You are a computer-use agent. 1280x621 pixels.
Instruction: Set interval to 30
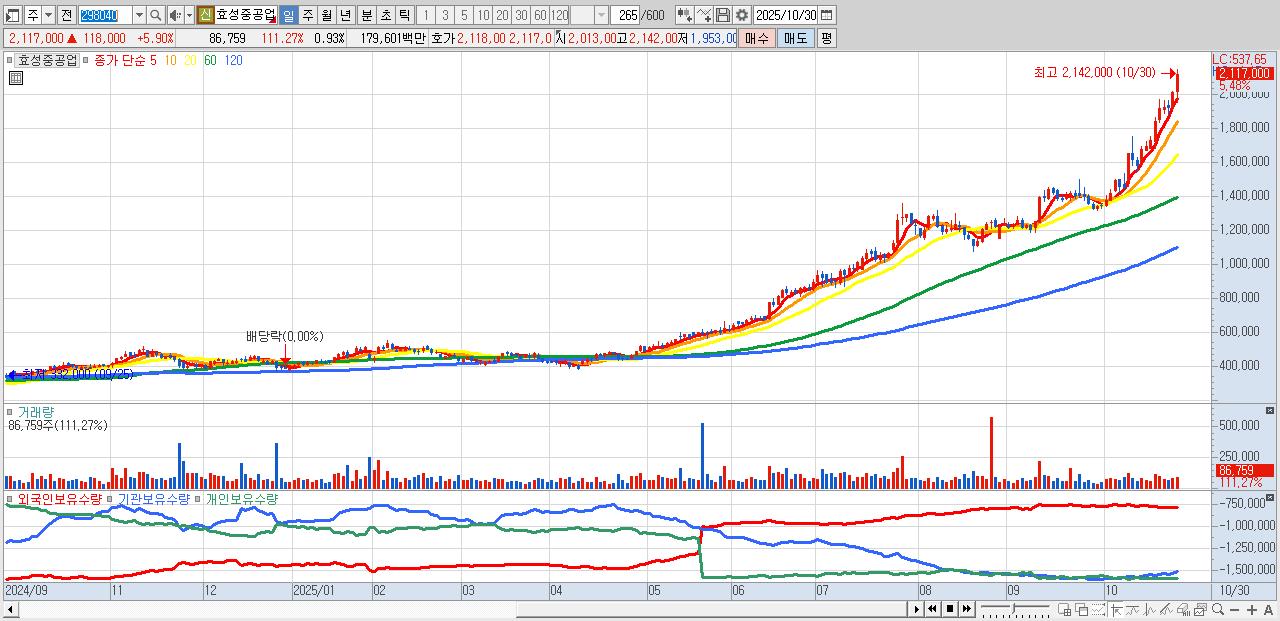click(x=521, y=15)
